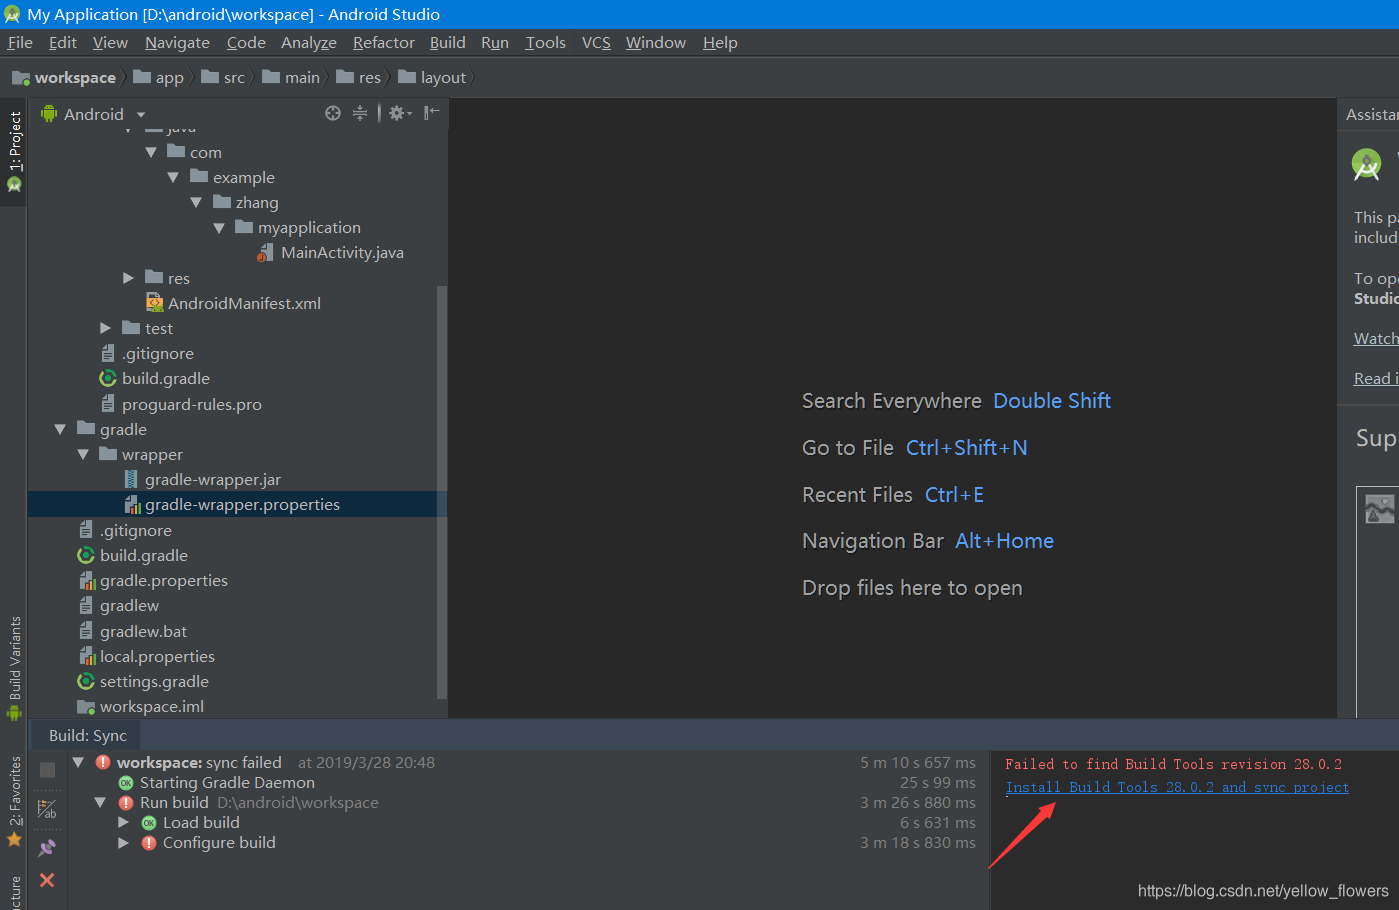The height and width of the screenshot is (910, 1399).
Task: Click layout in the navigation breadcrumb
Action: [x=433, y=77]
